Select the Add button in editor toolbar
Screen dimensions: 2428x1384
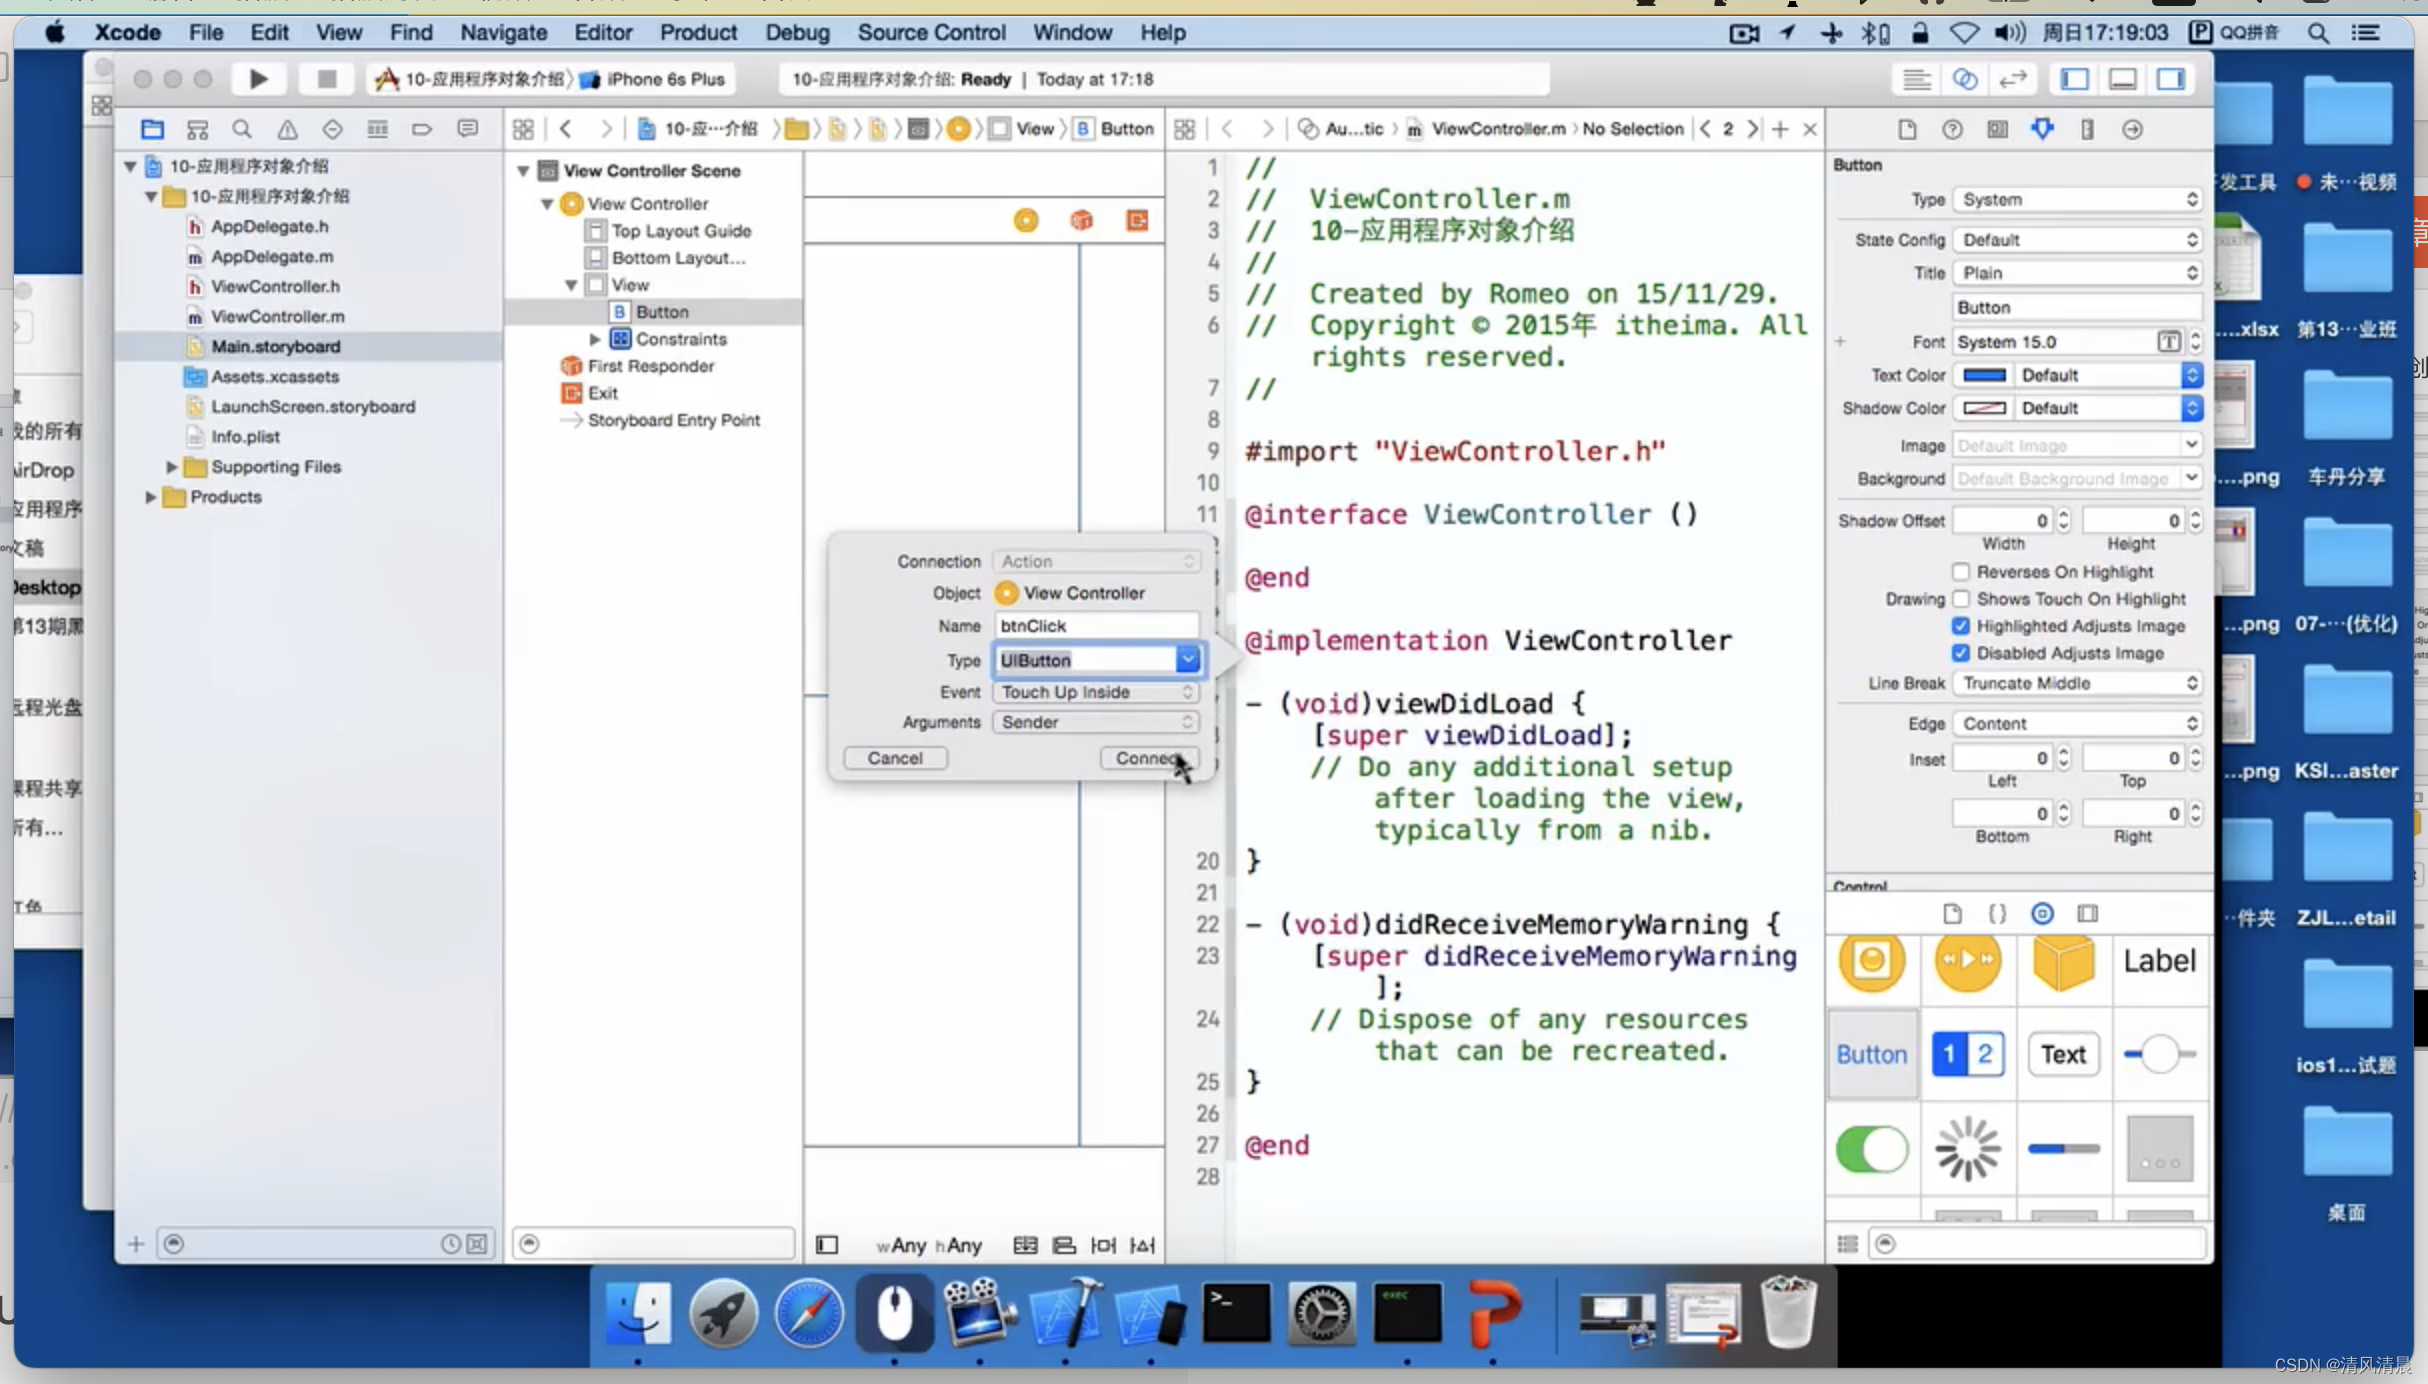click(x=1781, y=128)
